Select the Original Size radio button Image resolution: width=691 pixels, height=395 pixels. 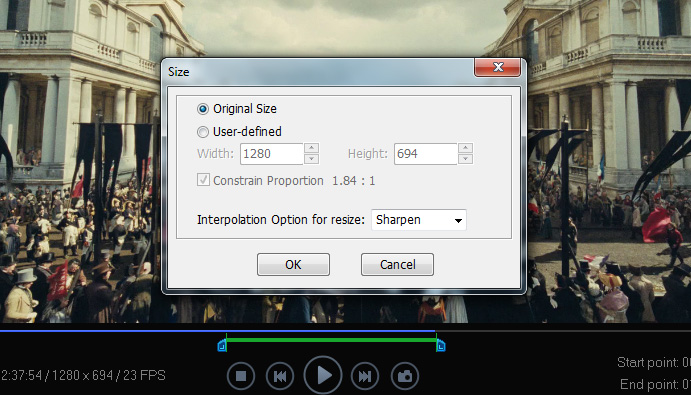click(x=203, y=109)
